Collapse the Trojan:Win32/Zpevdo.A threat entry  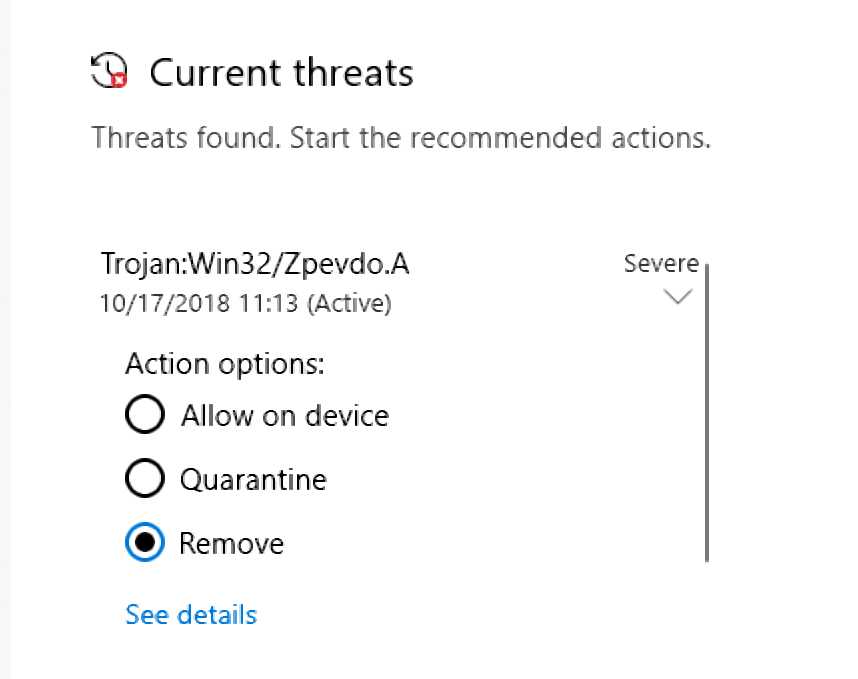coord(678,296)
